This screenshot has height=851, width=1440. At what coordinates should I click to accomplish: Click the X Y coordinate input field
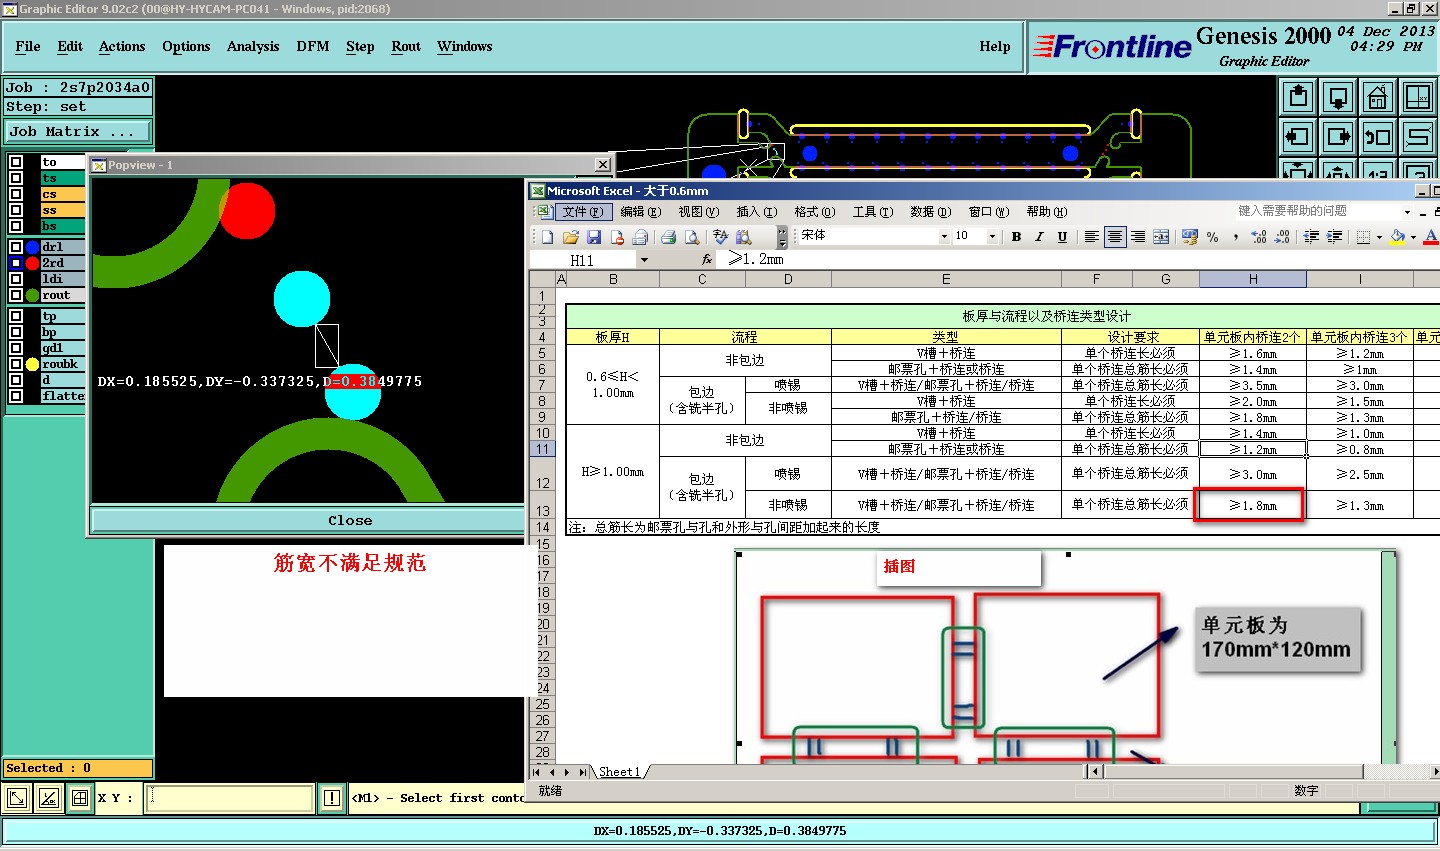click(x=229, y=798)
